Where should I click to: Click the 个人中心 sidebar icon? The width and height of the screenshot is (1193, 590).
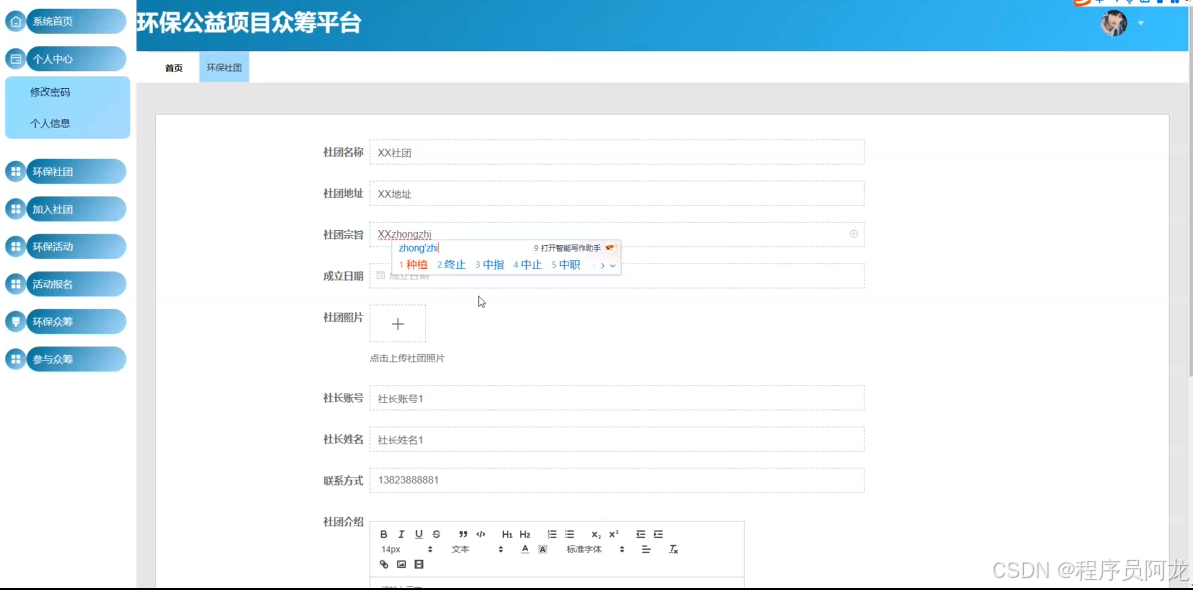(15, 59)
